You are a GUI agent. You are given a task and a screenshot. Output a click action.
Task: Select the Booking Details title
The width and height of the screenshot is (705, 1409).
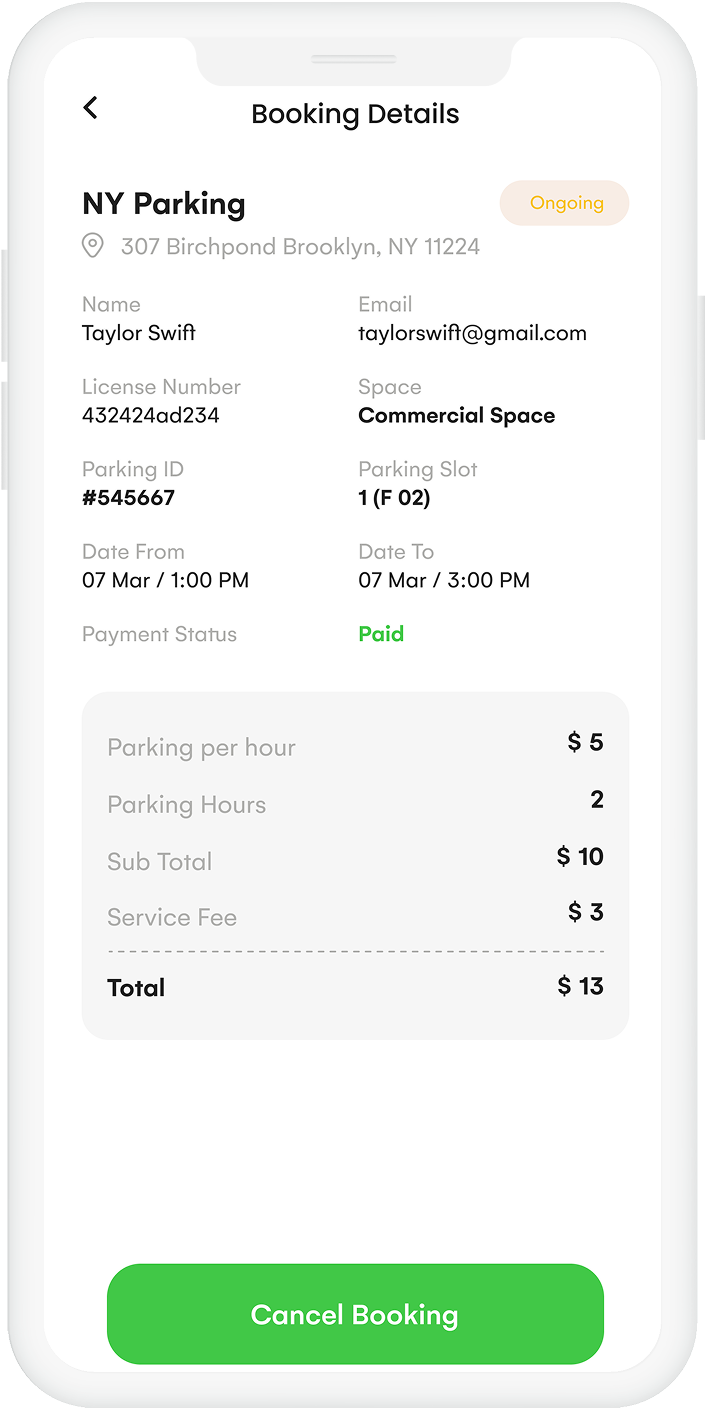coord(355,114)
